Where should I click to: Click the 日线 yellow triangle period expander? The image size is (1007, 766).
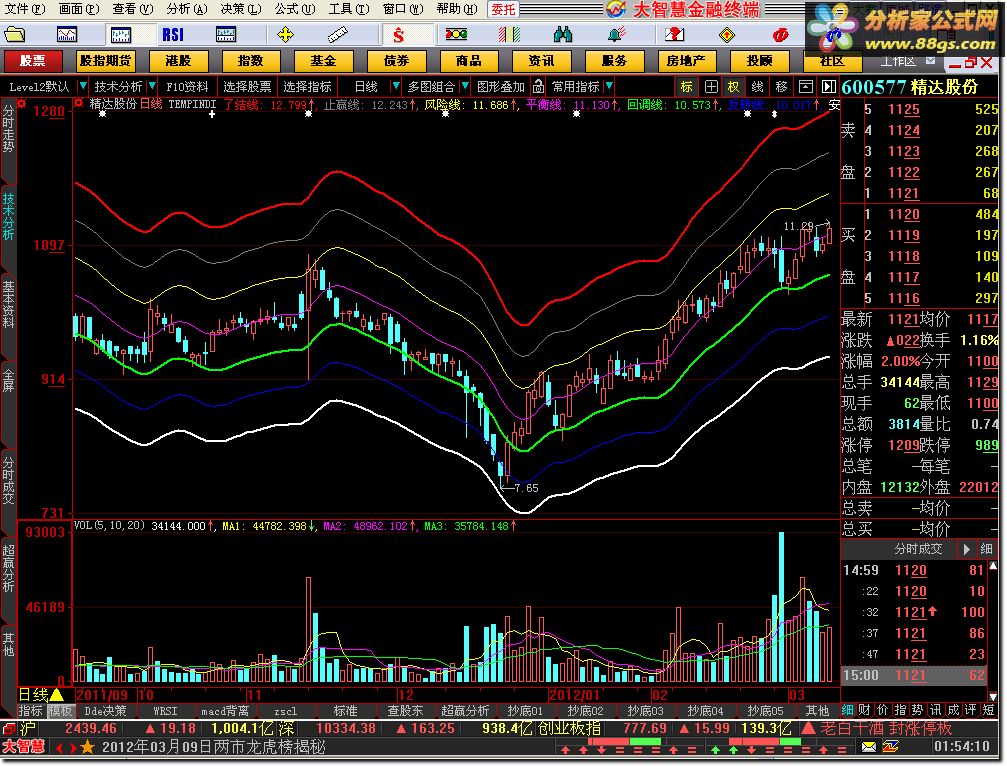[57, 695]
